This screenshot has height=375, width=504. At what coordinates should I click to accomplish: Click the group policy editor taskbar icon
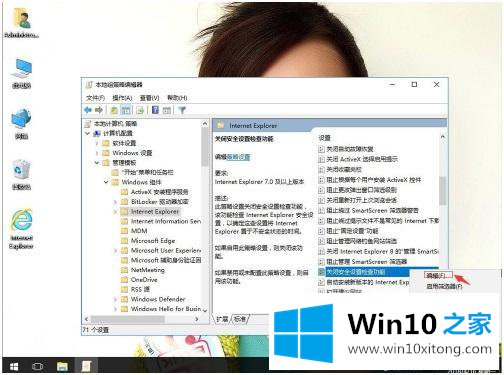[86, 366]
